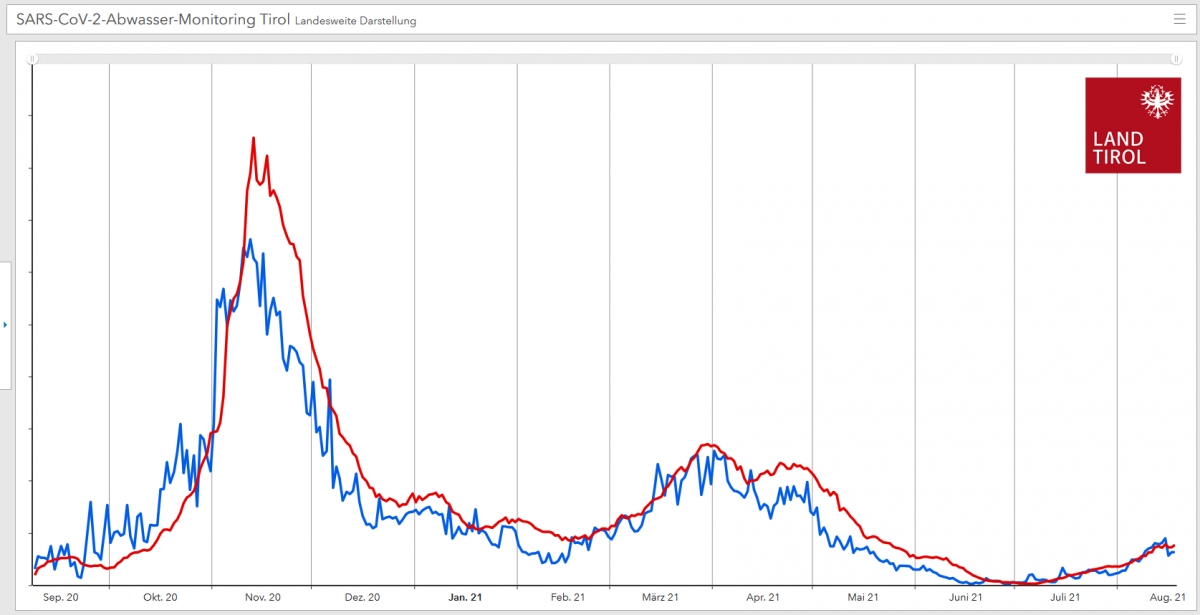Select the Dez. 20 axis label
This screenshot has width=1200, height=615.
click(x=362, y=597)
